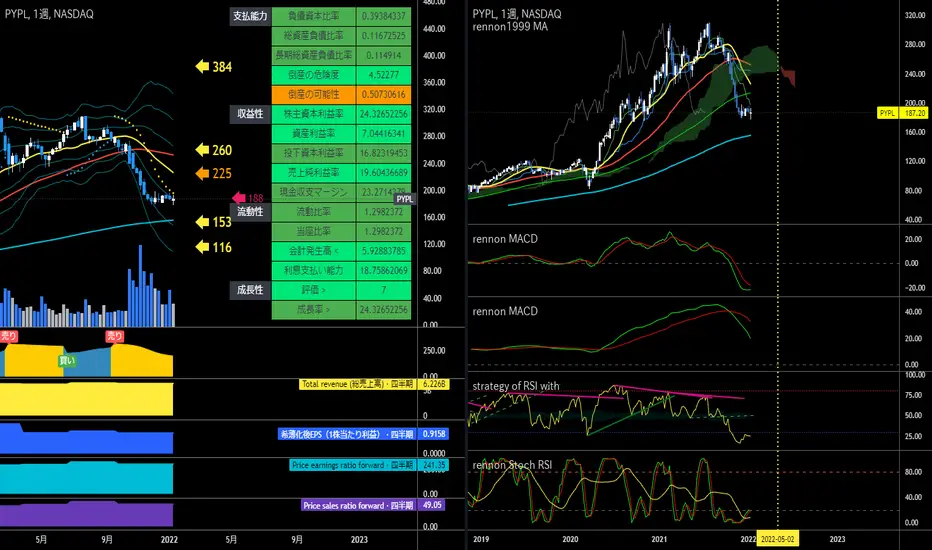
Task: Click the 評価 value 7
Action: click(x=384, y=290)
